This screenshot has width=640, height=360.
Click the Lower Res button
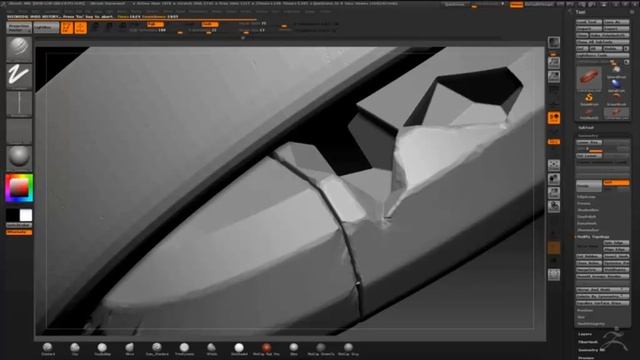pos(589,142)
